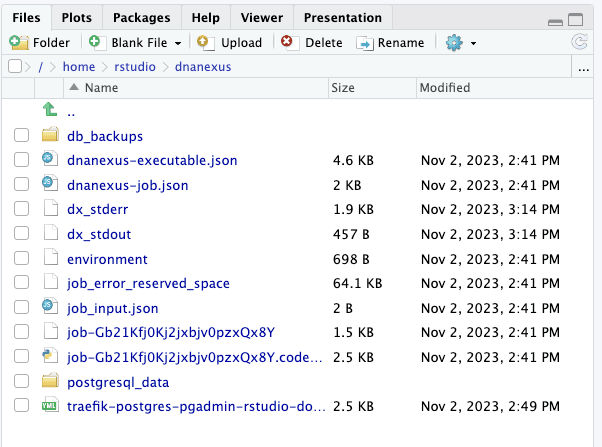Open the path ellipsis go-to-directory button
The width and height of the screenshot is (602, 447).
tap(584, 68)
